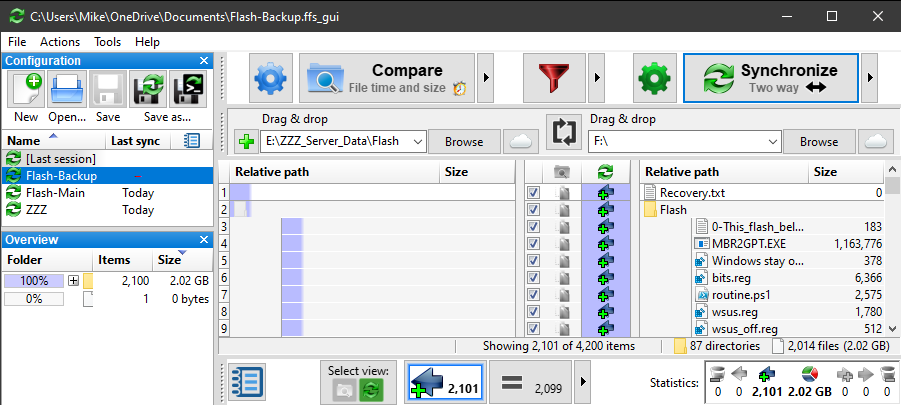The height and width of the screenshot is (405, 901).
Task: Click the middle grid category column header
Action: 561,172
